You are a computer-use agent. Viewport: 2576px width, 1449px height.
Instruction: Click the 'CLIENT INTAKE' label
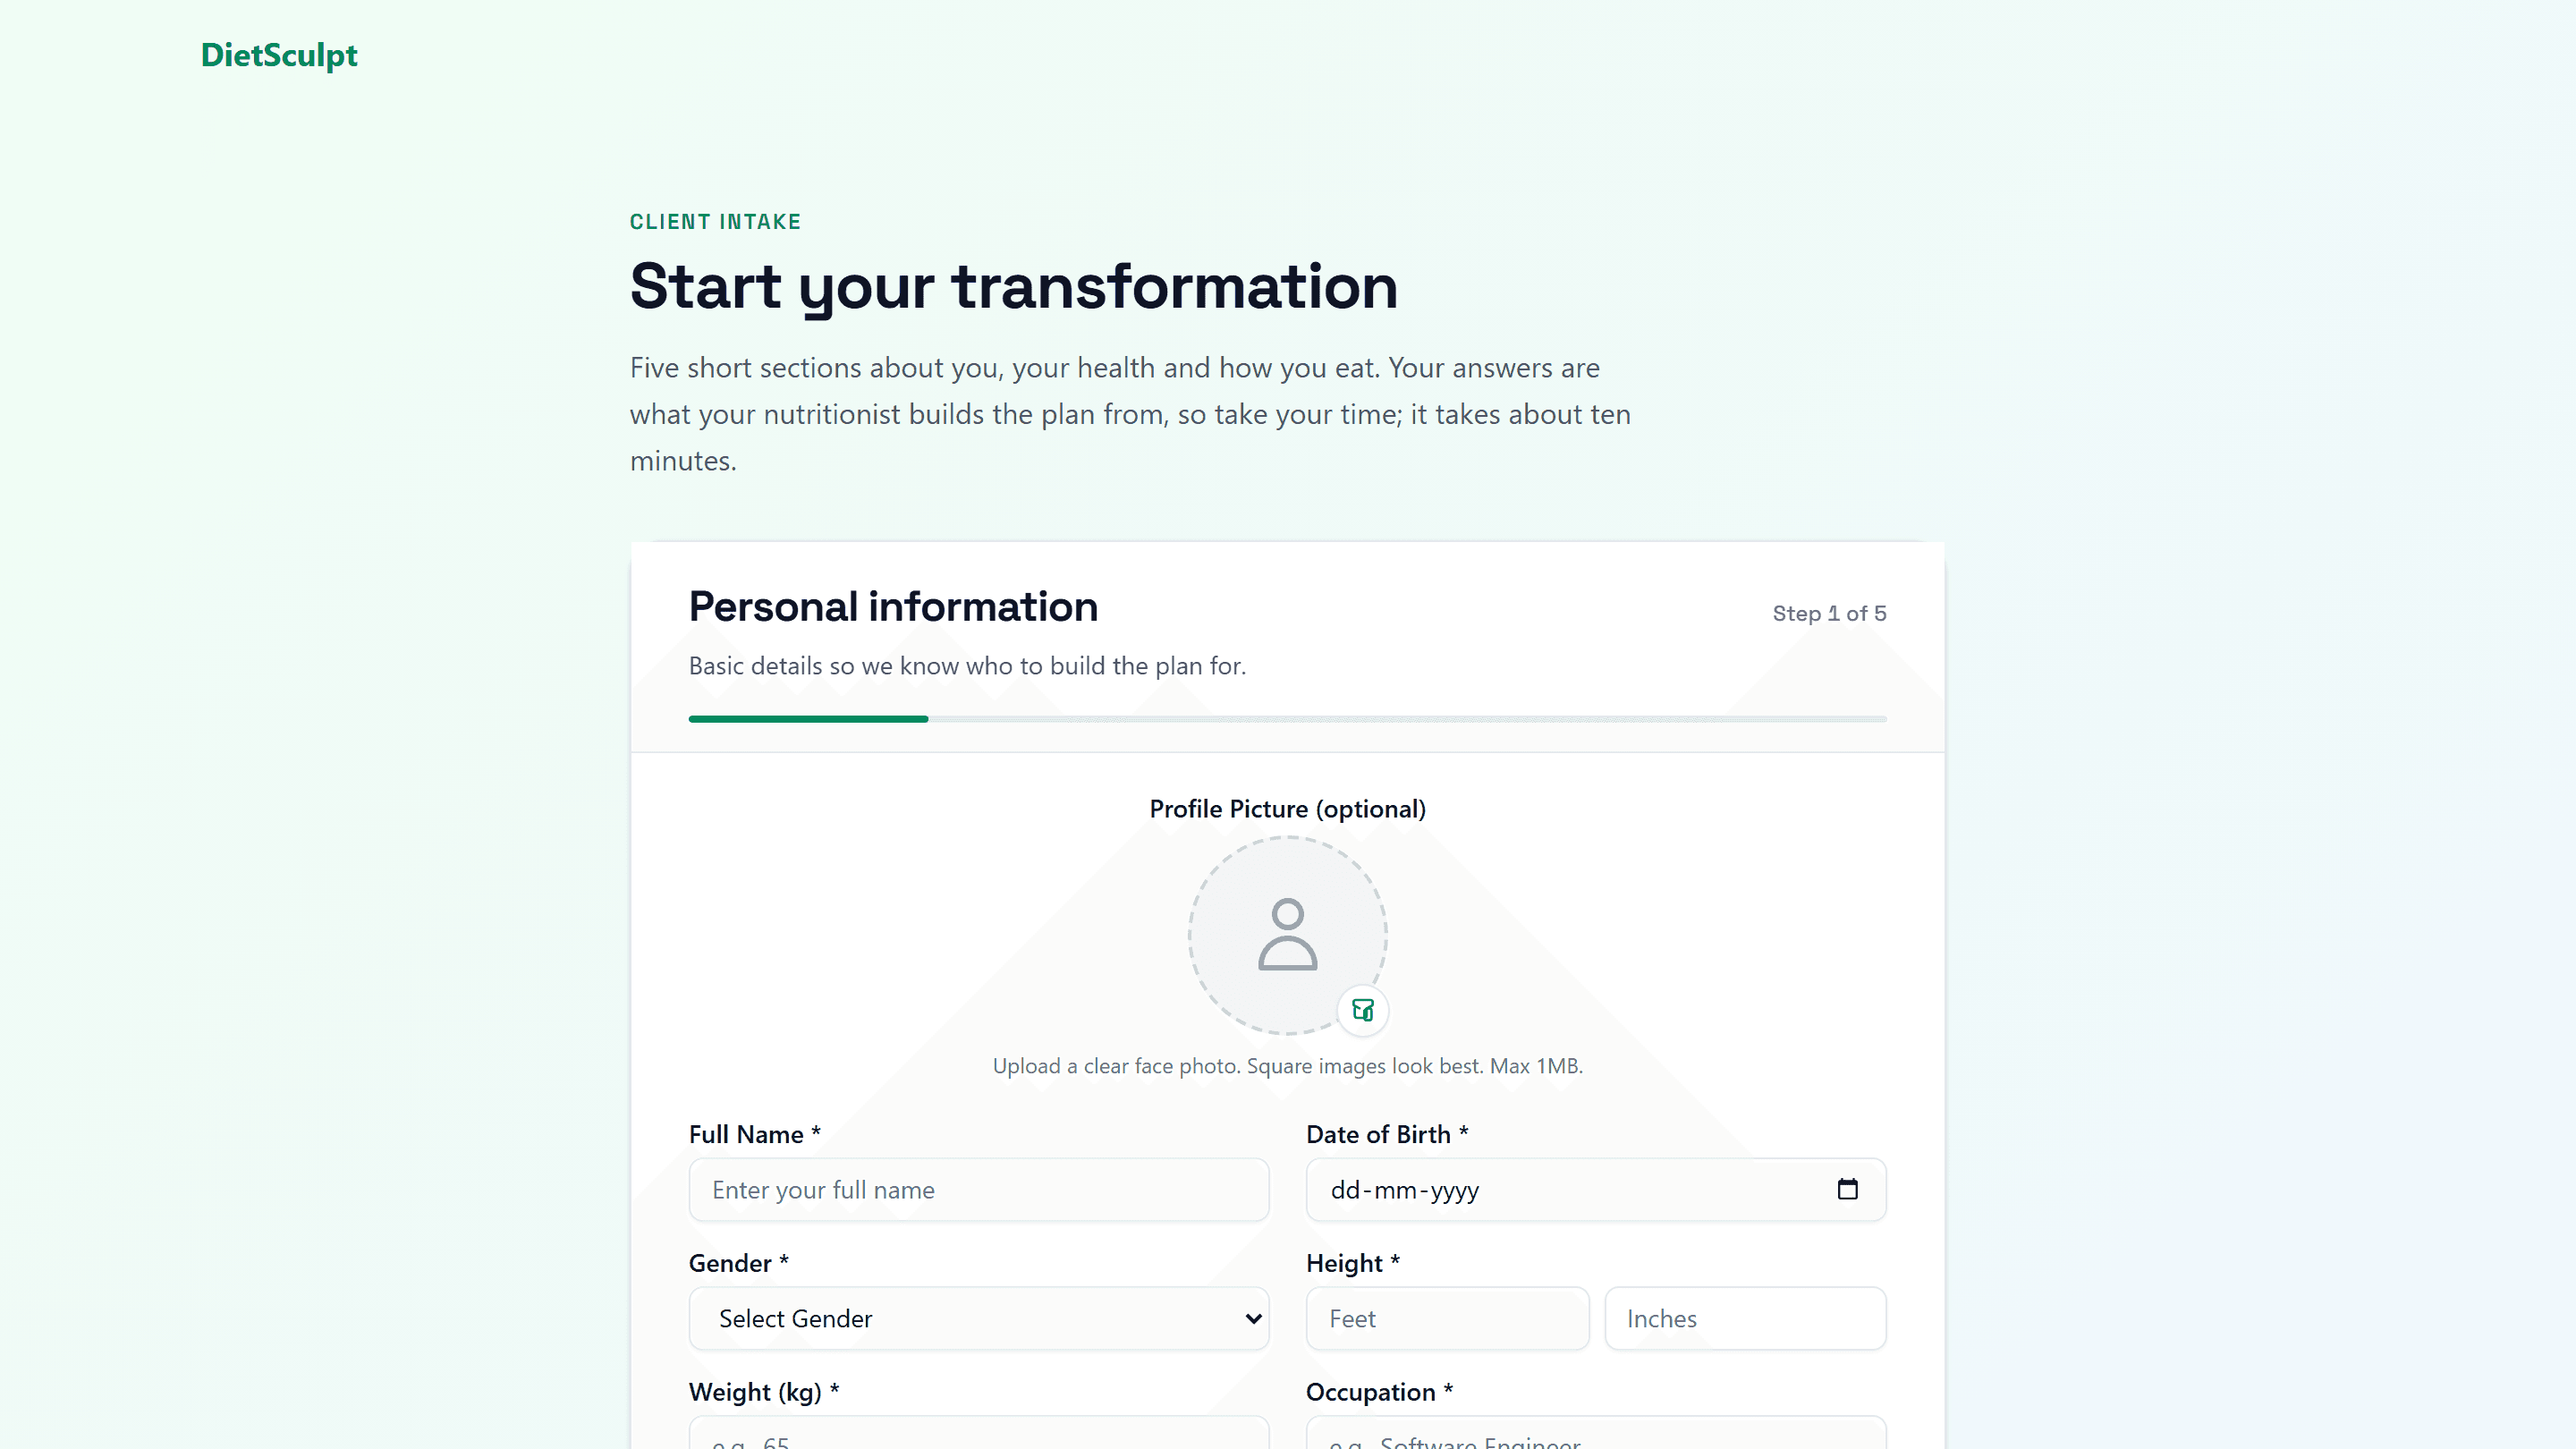tap(715, 222)
